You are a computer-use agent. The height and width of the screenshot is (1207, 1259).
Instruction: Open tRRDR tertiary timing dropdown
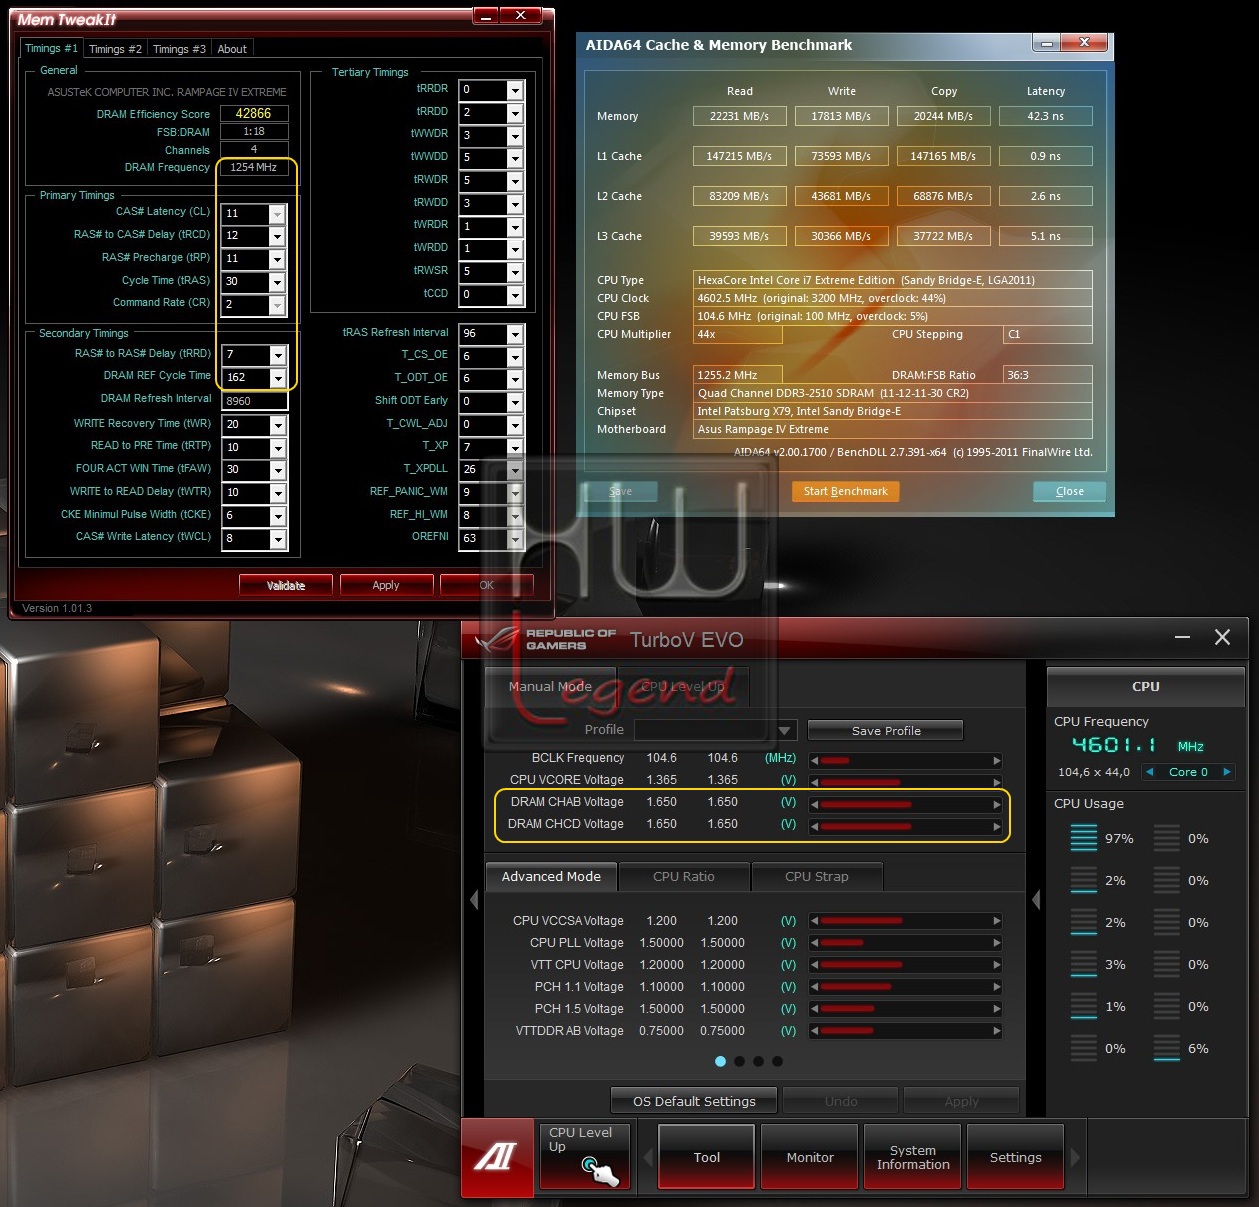click(x=515, y=90)
